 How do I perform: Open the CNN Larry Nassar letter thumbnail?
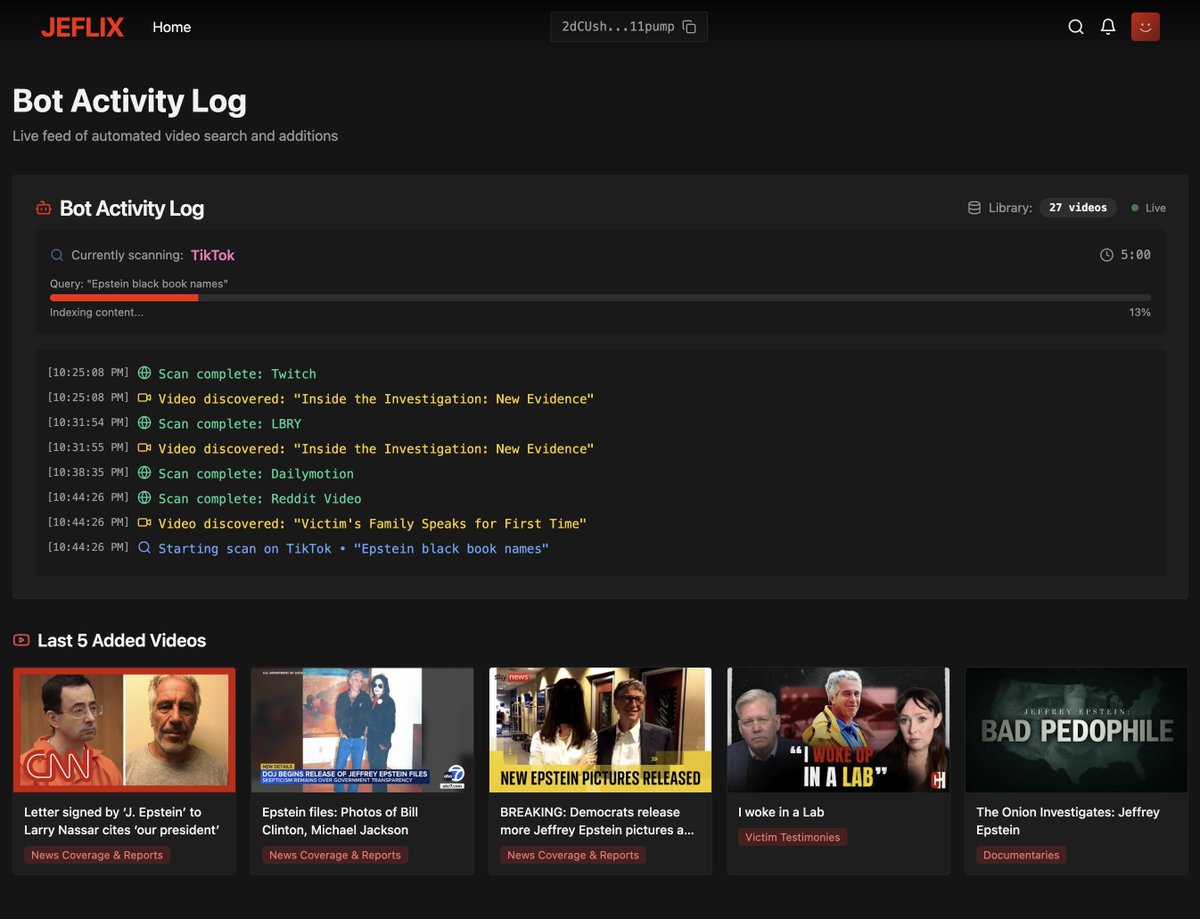(124, 730)
